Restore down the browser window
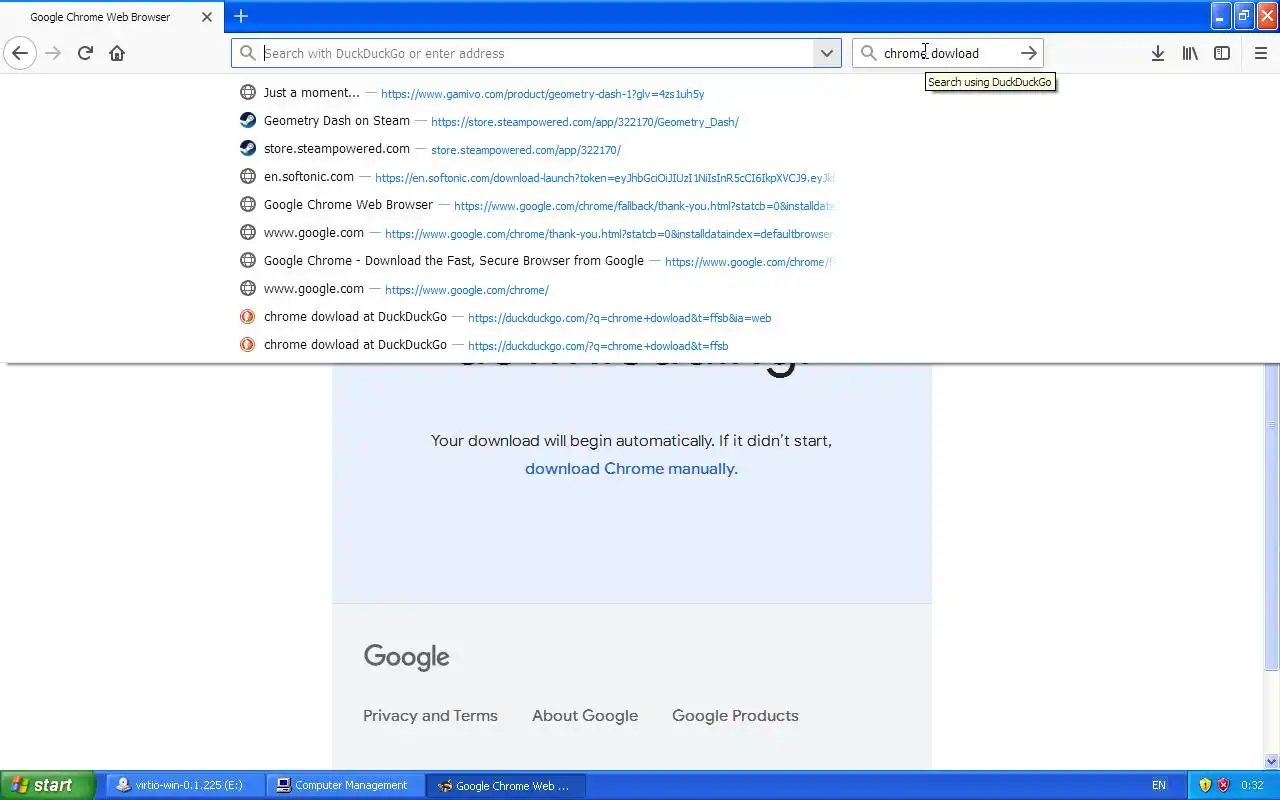This screenshot has width=1280, height=800. [1244, 16]
